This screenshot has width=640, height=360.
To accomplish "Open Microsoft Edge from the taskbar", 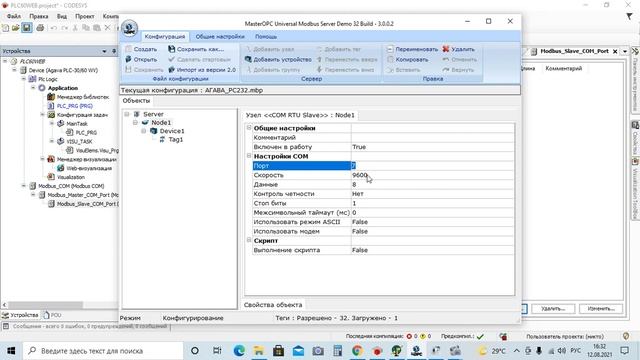I will 239,351.
